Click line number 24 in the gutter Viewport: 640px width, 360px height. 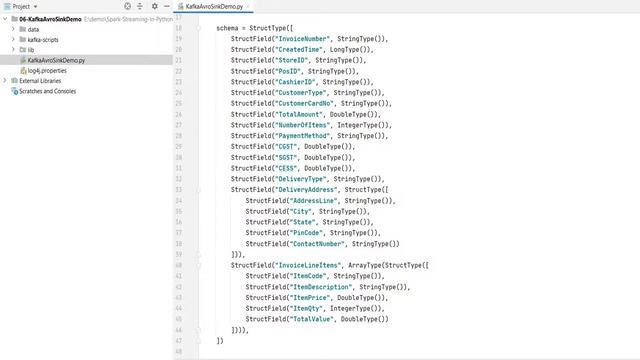click(x=178, y=93)
